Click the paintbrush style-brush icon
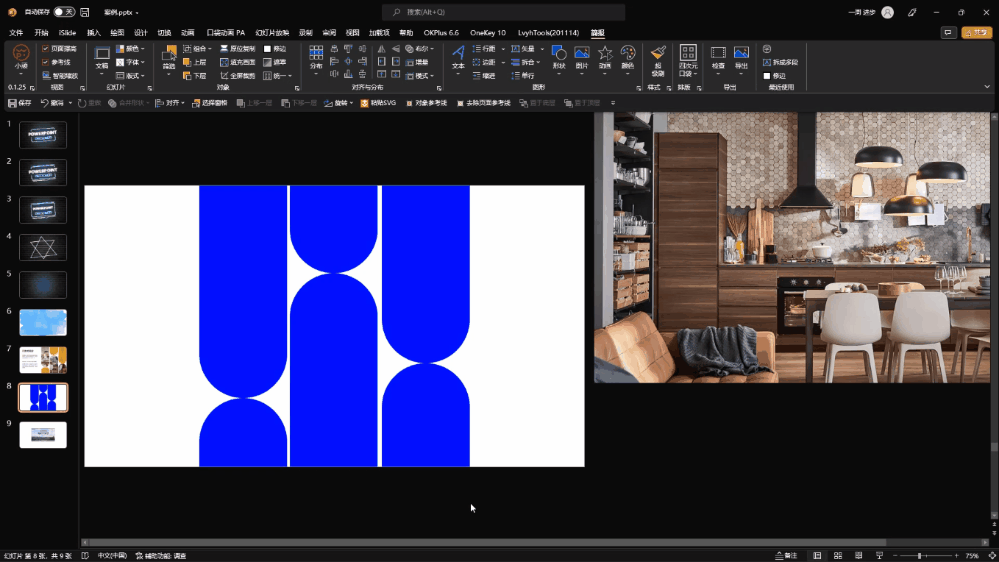This screenshot has height=562, width=999. click(658, 53)
